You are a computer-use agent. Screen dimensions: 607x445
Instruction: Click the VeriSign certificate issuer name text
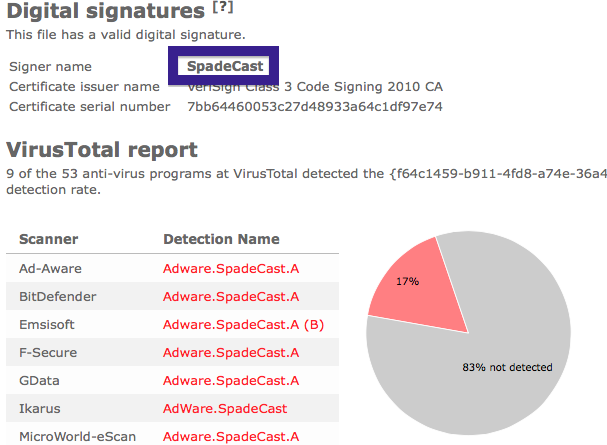[x=315, y=86]
